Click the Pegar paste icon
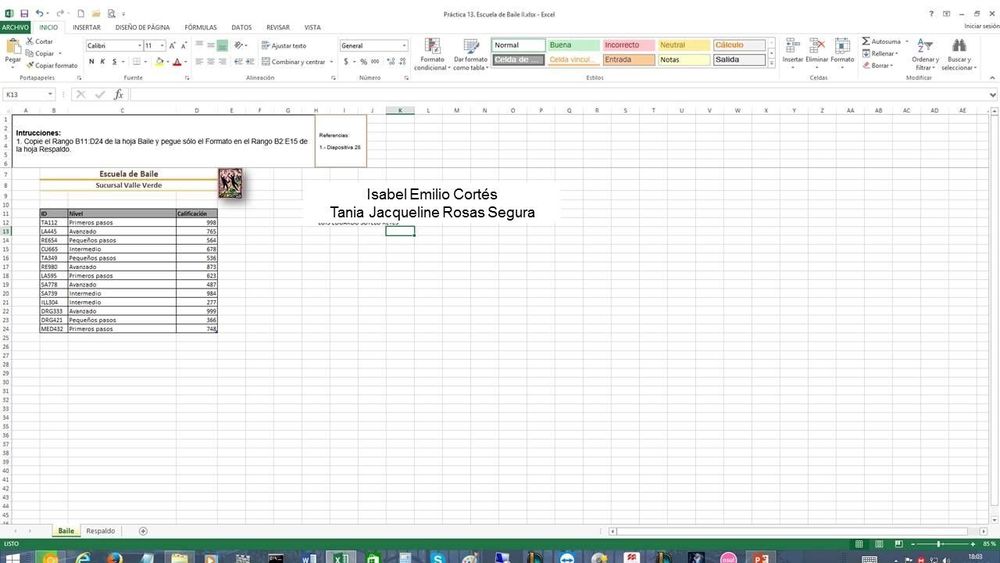 12,48
